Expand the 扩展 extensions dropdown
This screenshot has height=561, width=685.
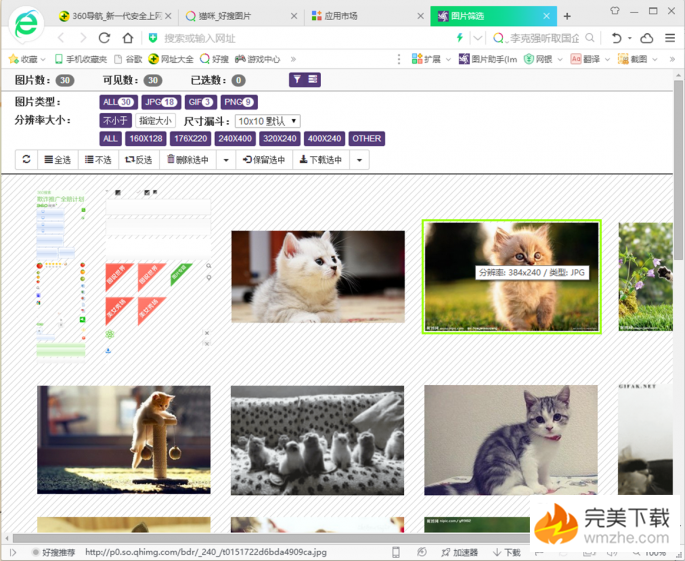pyautogui.click(x=448, y=59)
